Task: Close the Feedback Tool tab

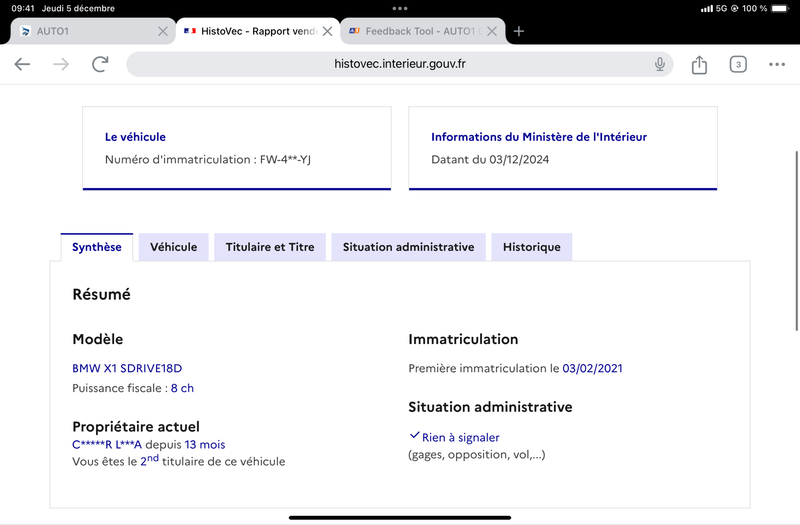Action: (x=492, y=31)
